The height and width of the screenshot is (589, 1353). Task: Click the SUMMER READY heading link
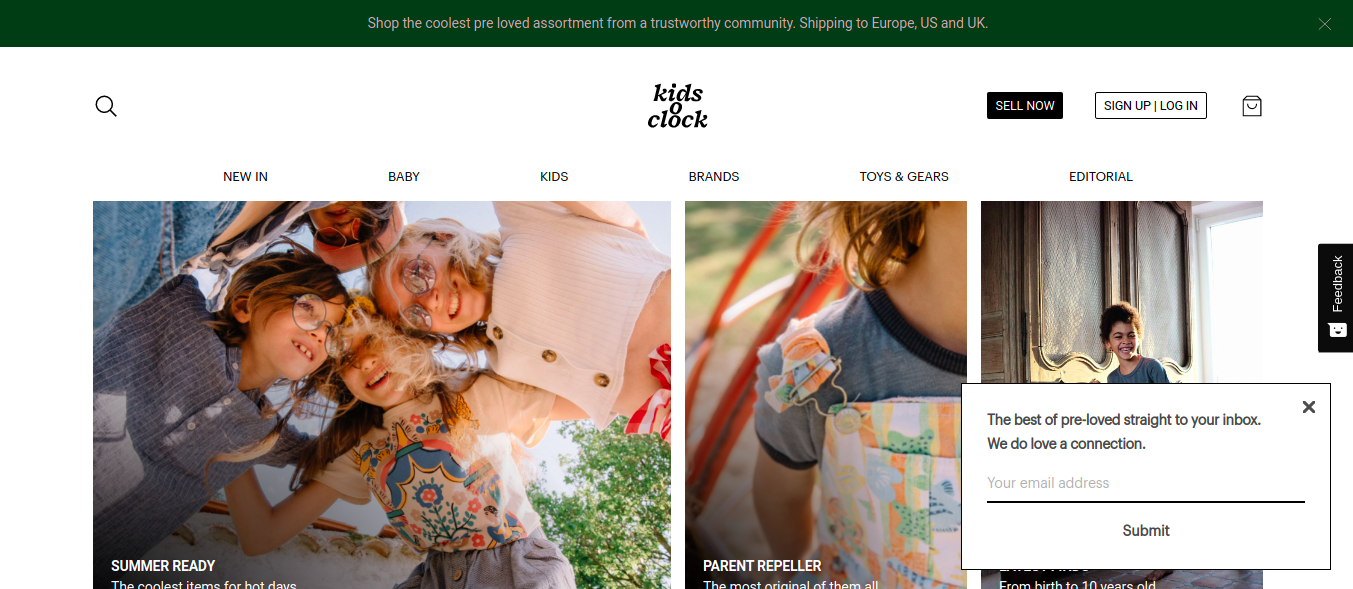pos(163,566)
